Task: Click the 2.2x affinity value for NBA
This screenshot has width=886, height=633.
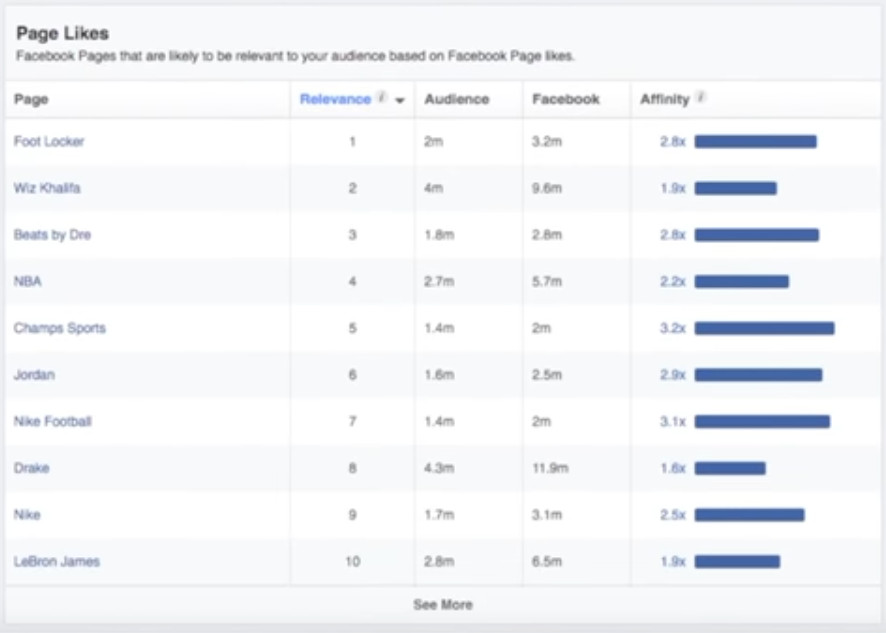Action: (672, 281)
